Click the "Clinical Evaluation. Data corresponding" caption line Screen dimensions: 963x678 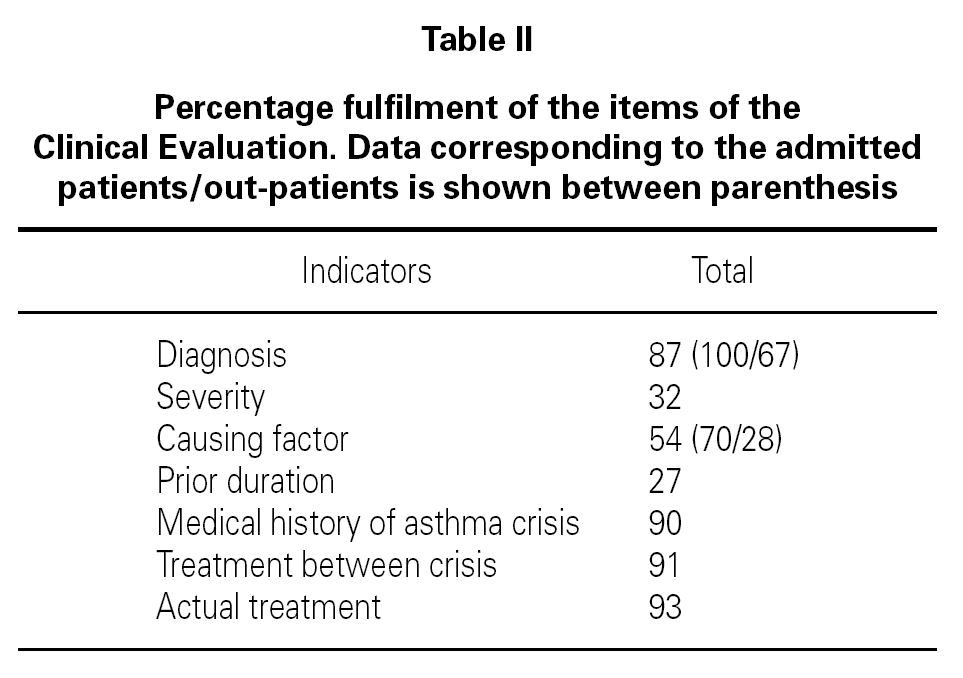pos(477,147)
